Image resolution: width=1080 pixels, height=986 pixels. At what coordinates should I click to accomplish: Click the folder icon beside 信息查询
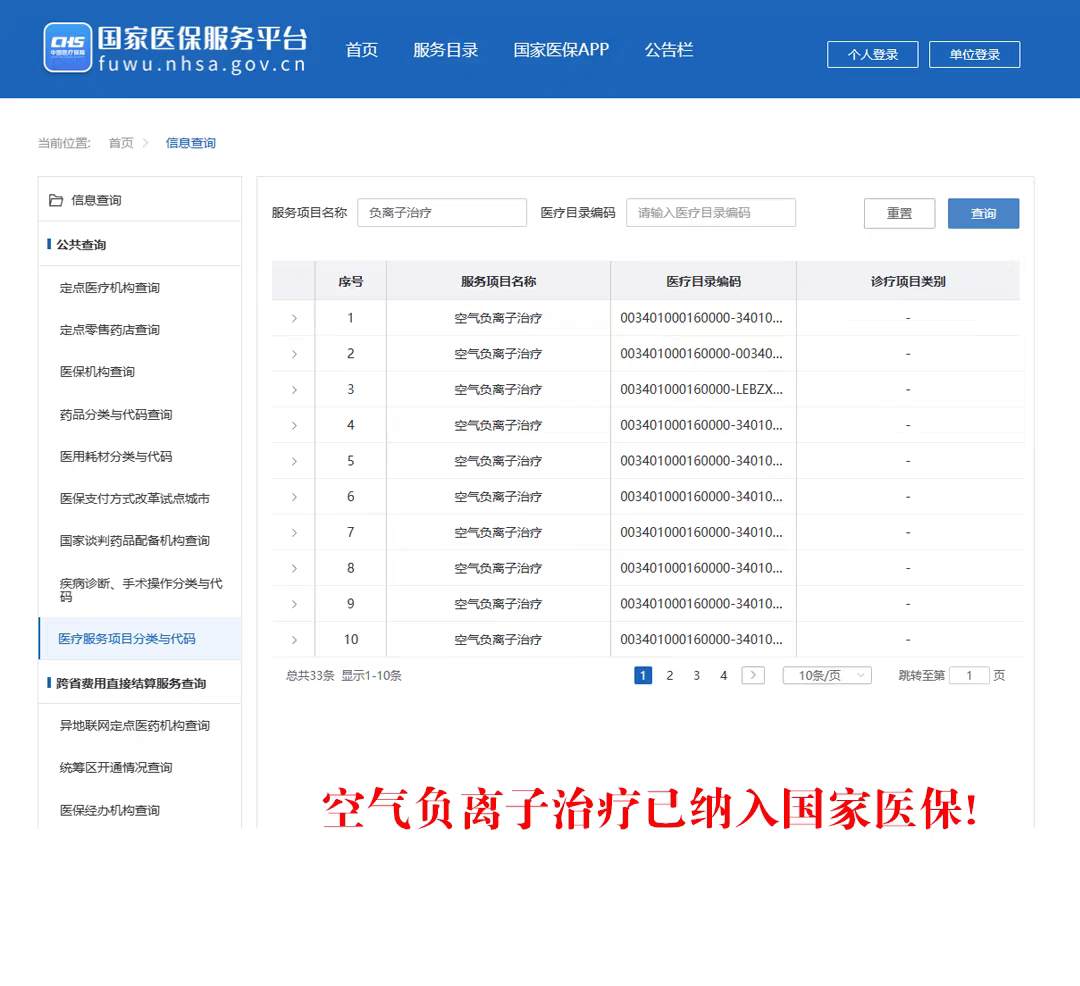pyautogui.click(x=56, y=200)
